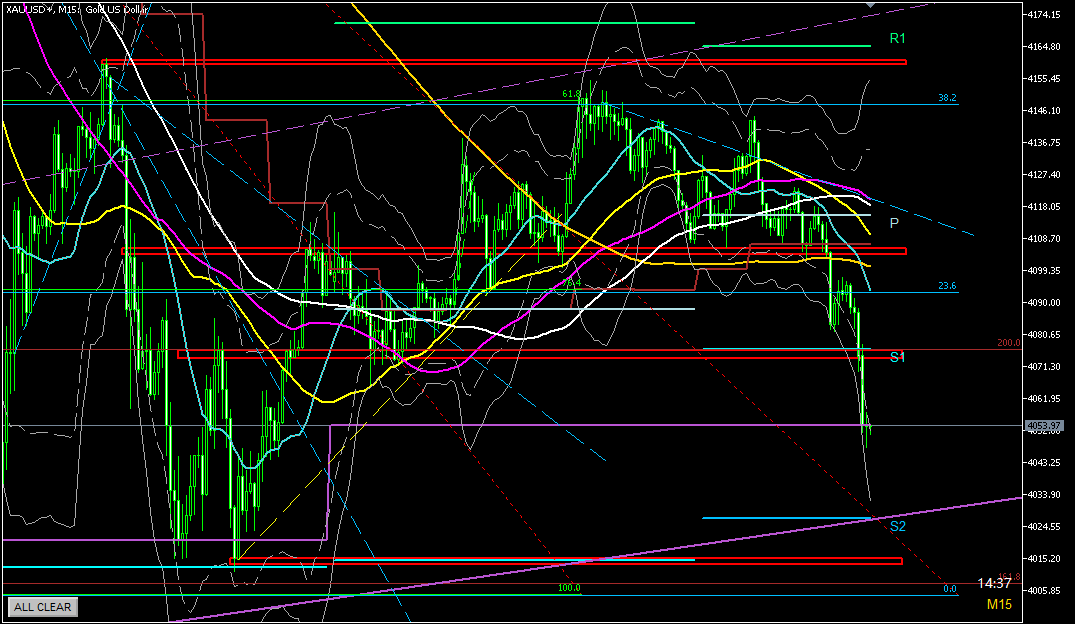
Task: Click the XAUUSD M15 chart title text
Action: pyautogui.click(x=76, y=9)
